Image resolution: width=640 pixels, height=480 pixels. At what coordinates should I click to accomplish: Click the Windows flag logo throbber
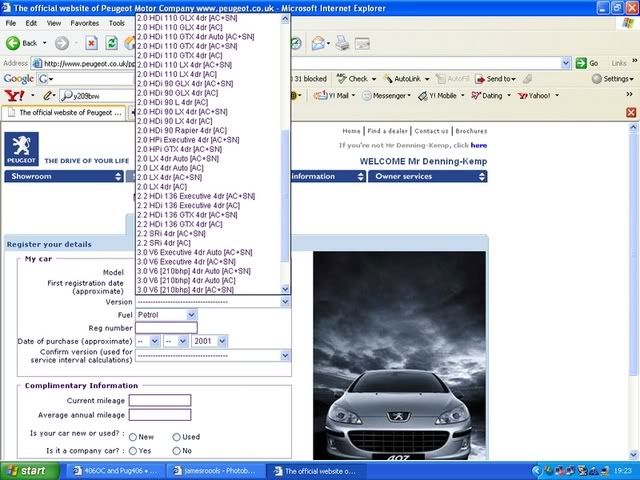pos(628,23)
